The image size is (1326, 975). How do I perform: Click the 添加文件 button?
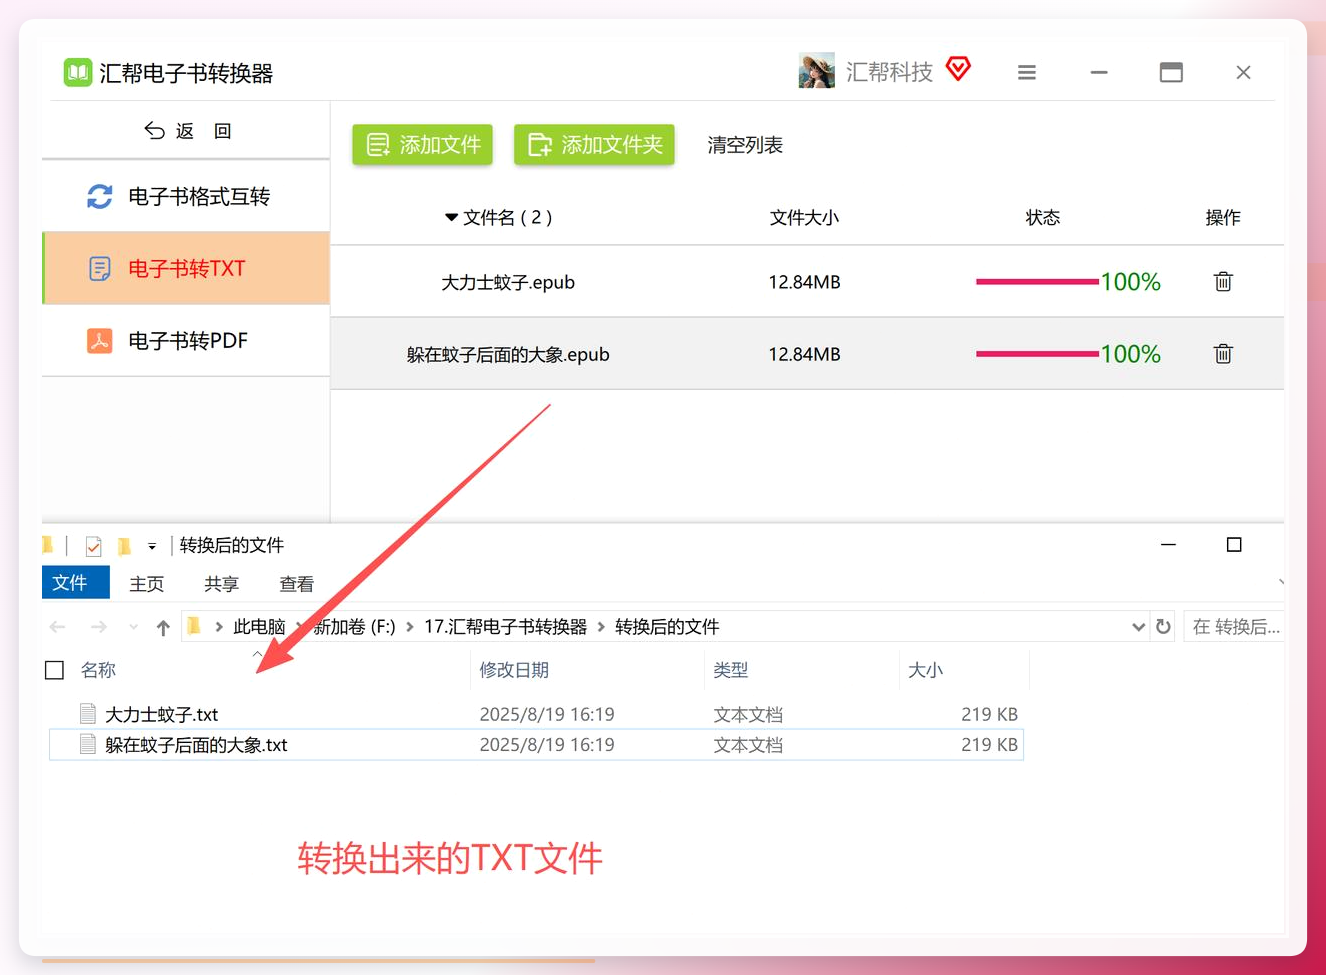(423, 145)
